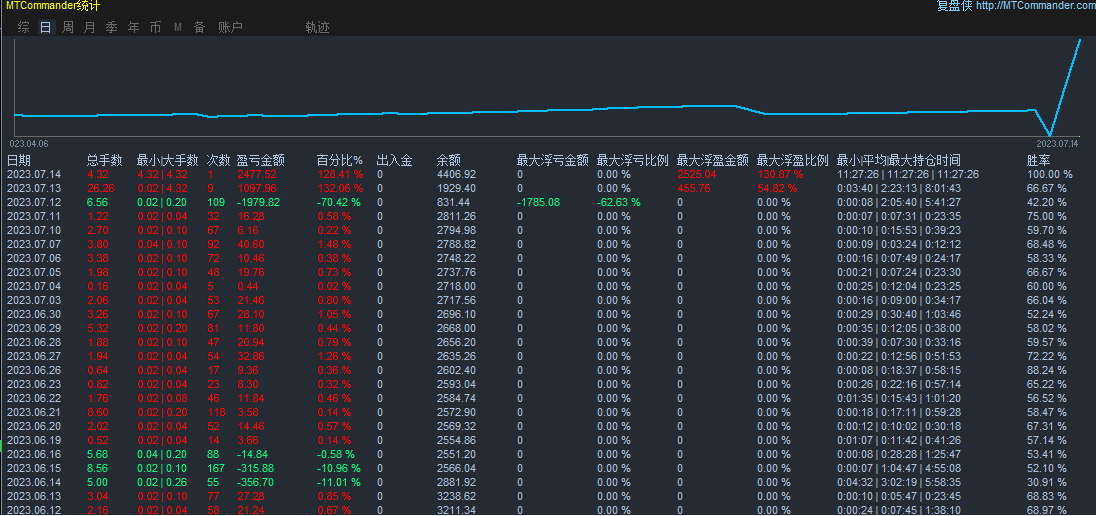1096x516 pixels.
Task: Click the profit value 40.60
Action: [x=250, y=244]
